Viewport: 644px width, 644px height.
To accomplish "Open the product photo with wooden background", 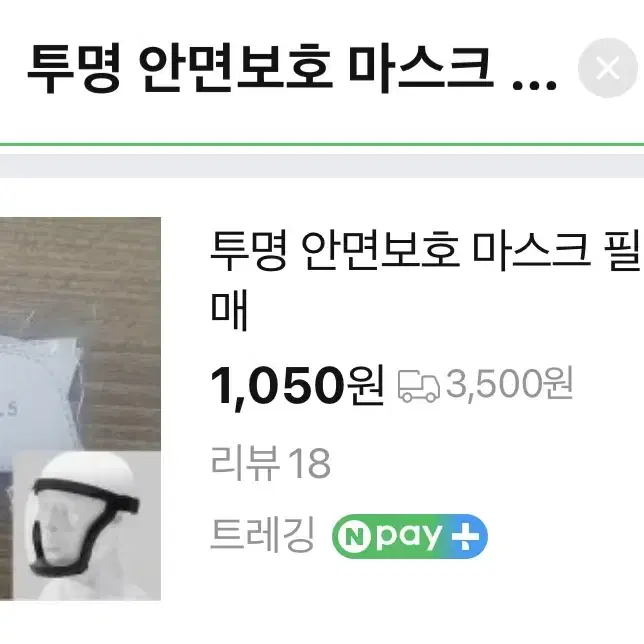I will pos(80,409).
